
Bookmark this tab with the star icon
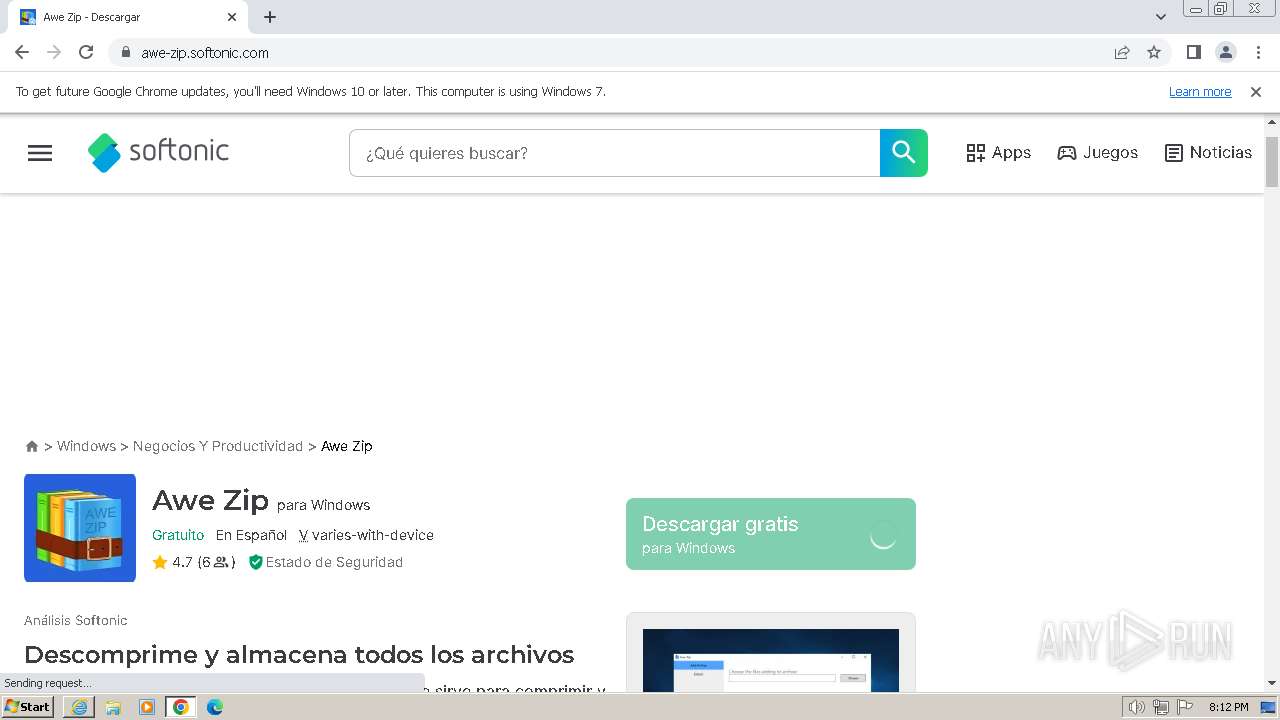pyautogui.click(x=1154, y=52)
